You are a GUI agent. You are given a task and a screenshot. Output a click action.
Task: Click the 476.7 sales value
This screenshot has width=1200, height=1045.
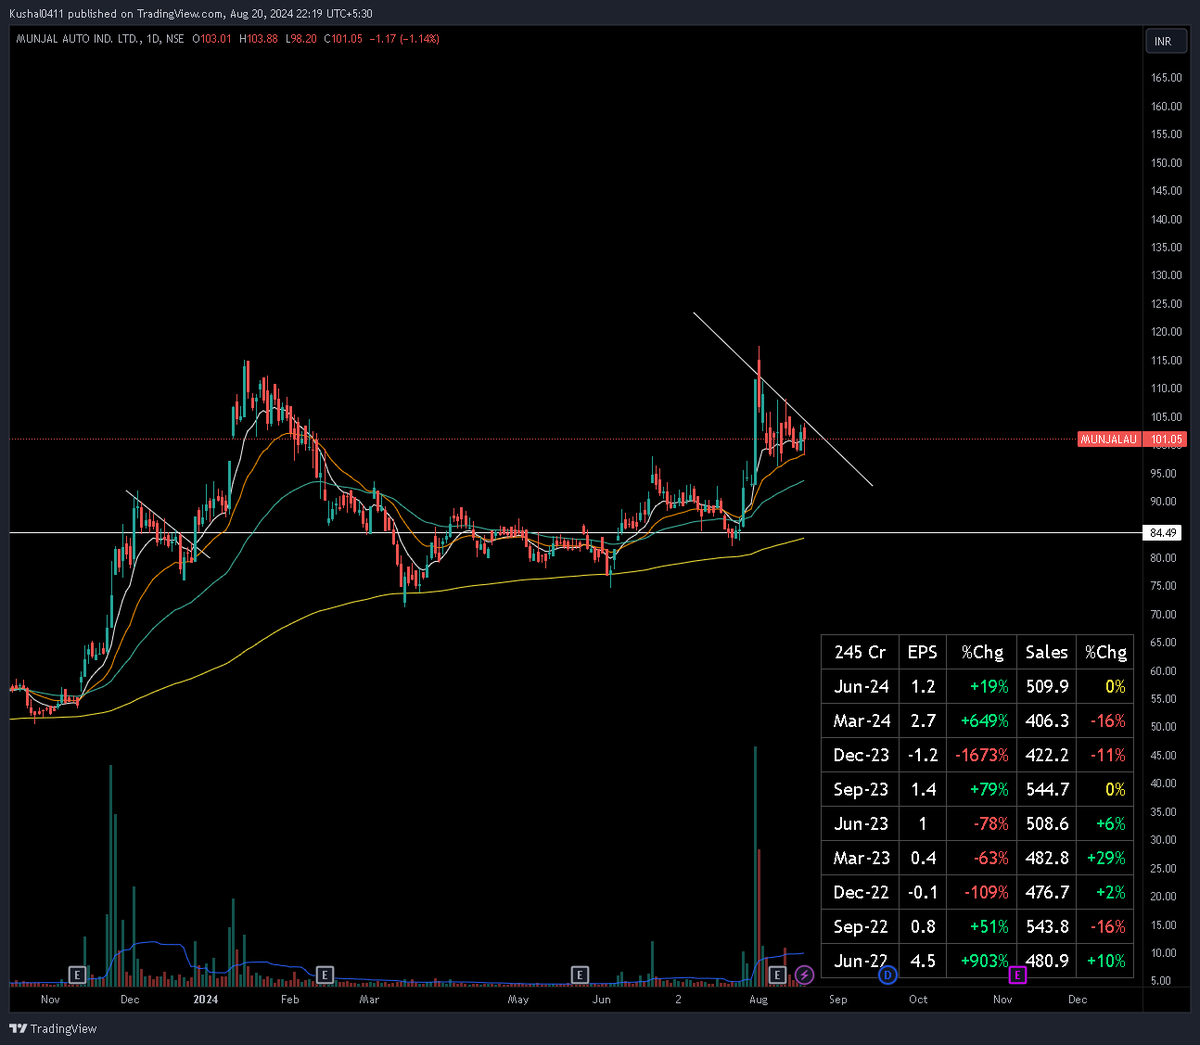coord(1047,892)
